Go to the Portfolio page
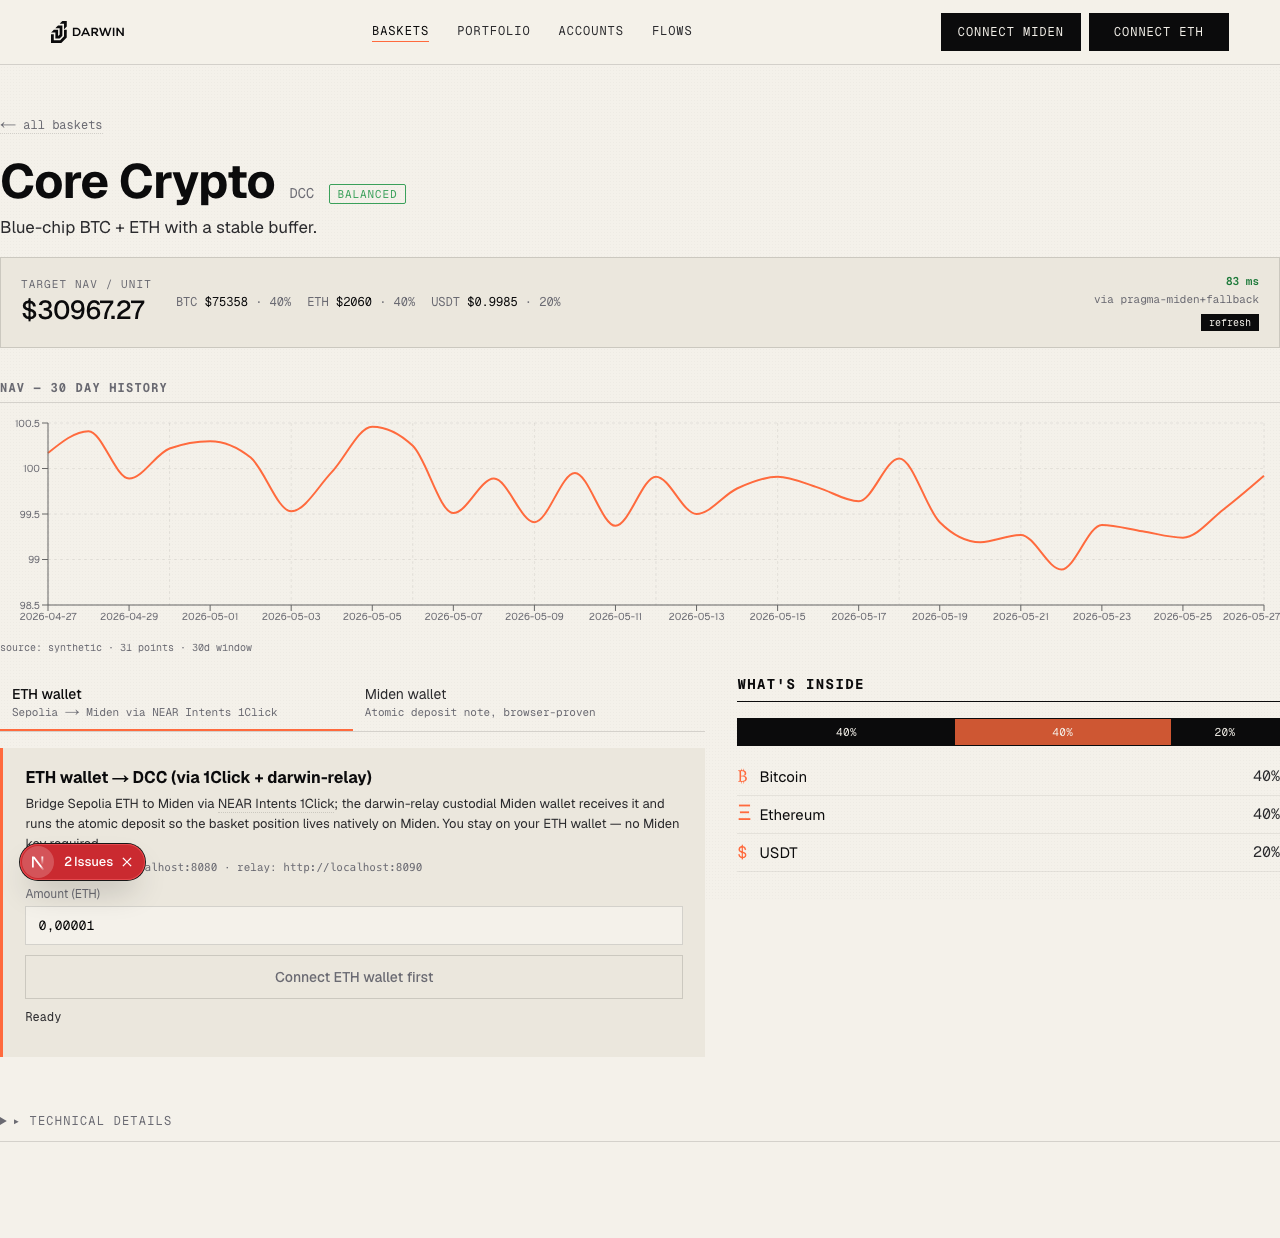1280x1238 pixels. 494,31
